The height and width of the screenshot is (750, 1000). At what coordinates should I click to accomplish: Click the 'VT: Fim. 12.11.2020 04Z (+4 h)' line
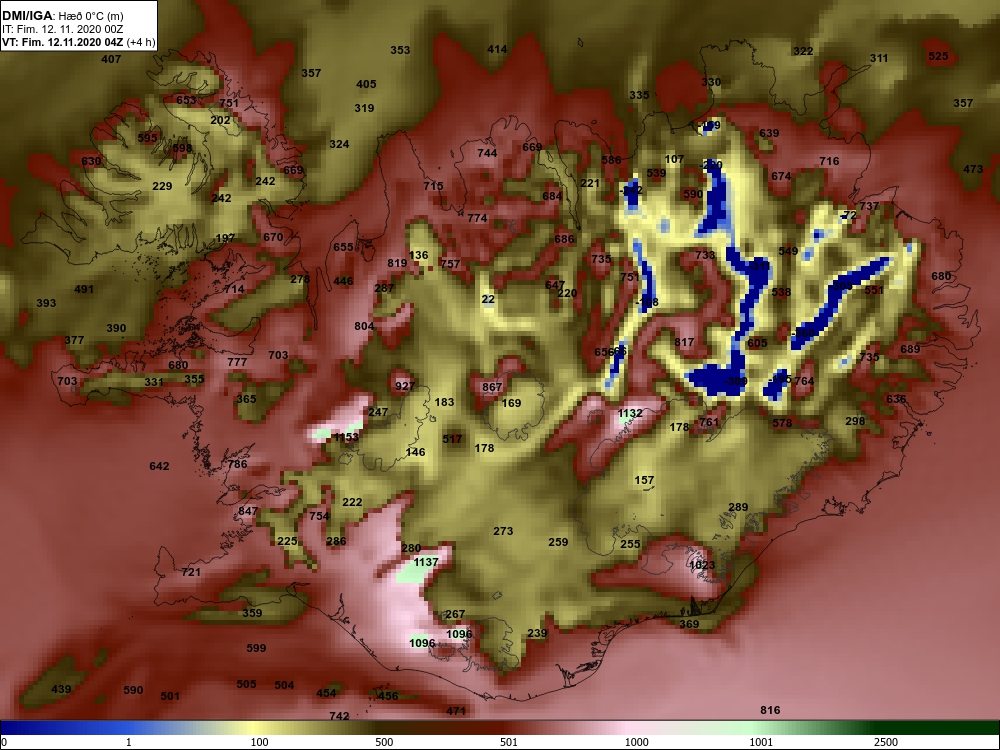[x=78, y=43]
